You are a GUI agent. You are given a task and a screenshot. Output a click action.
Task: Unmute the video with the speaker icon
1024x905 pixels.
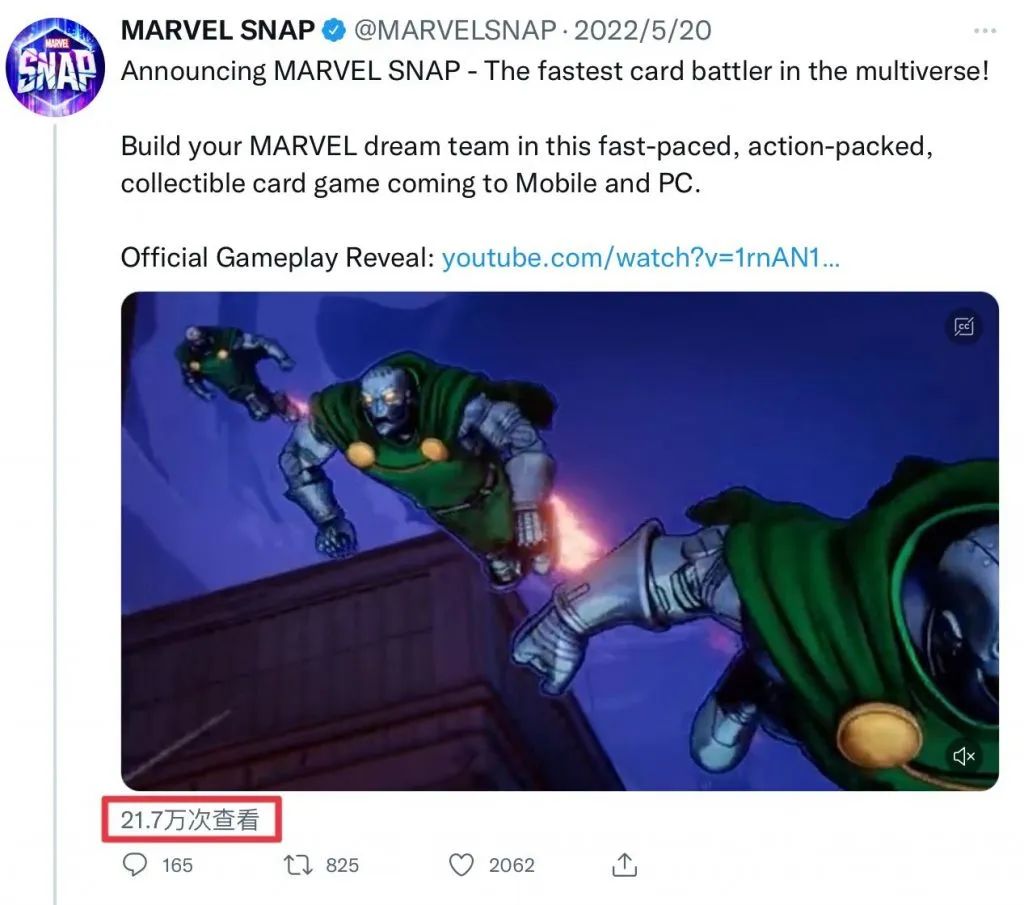(x=964, y=756)
